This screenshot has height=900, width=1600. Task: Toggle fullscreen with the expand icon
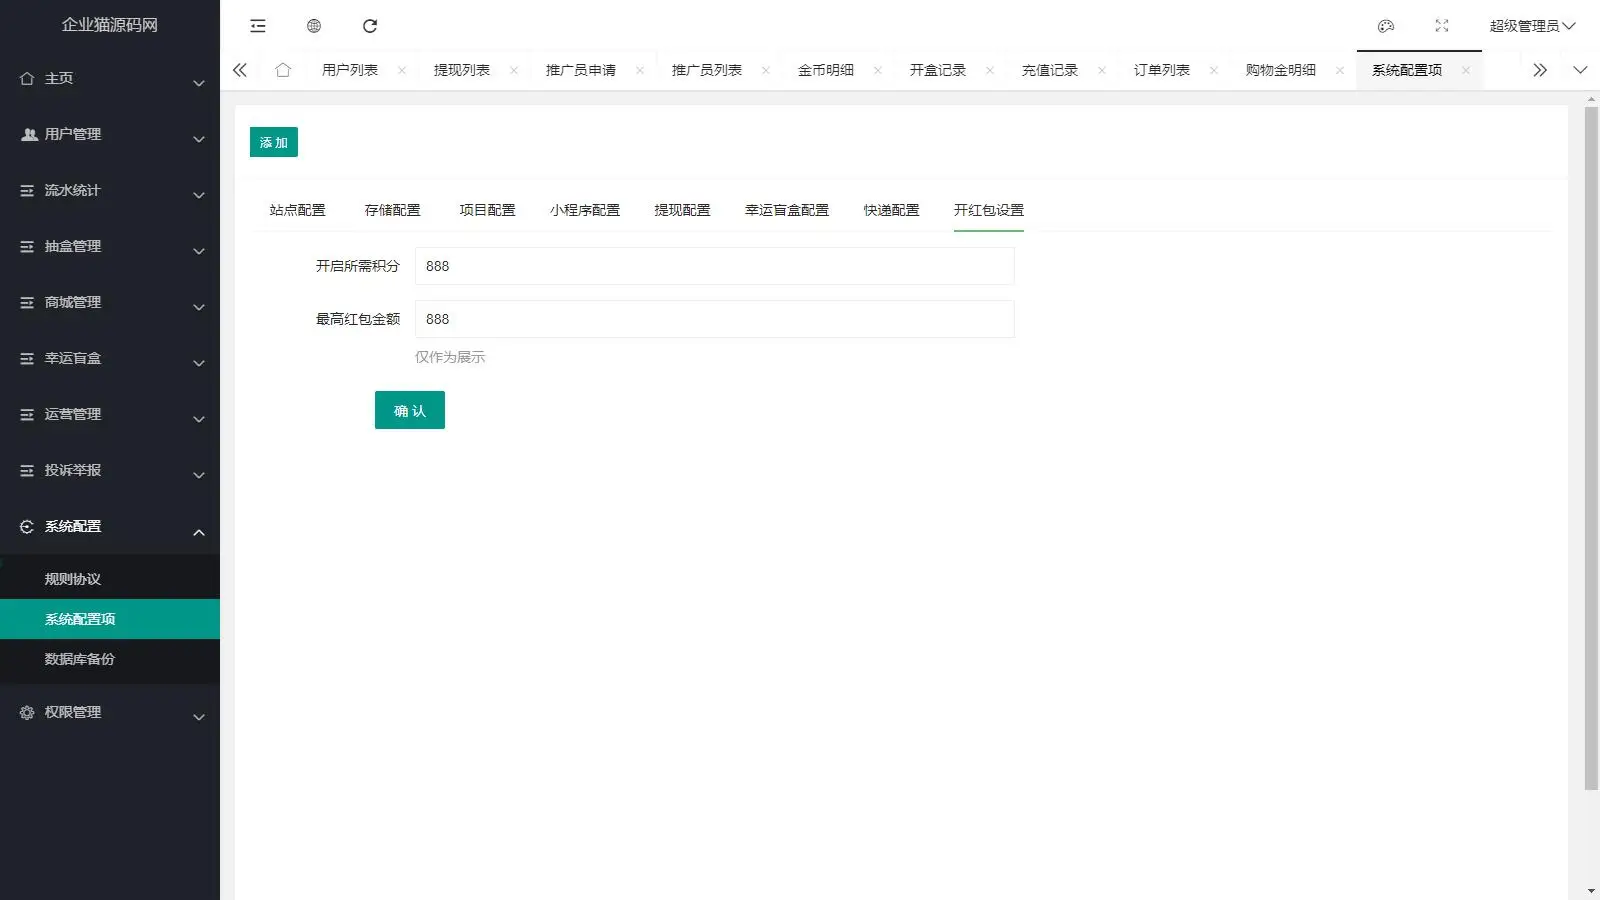[1442, 26]
